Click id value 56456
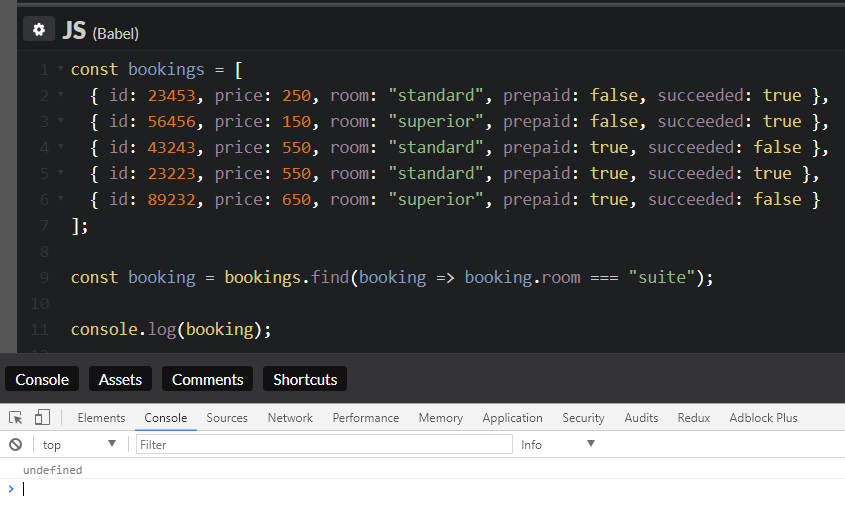 pyautogui.click(x=171, y=121)
